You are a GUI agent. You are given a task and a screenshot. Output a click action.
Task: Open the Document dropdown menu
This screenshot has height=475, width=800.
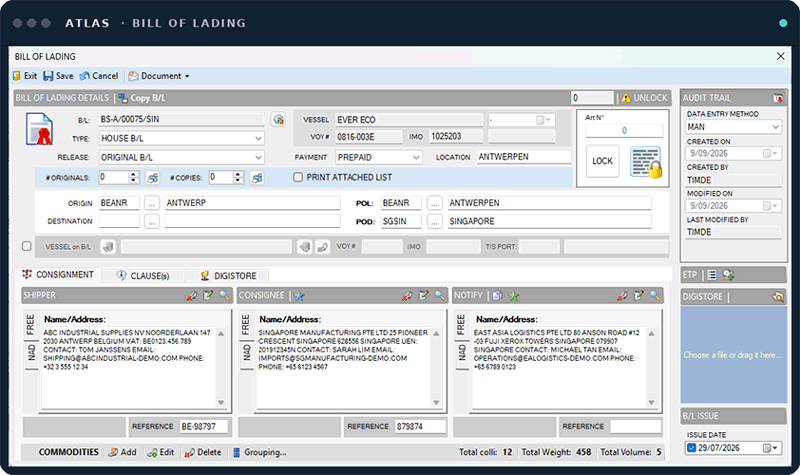click(159, 76)
